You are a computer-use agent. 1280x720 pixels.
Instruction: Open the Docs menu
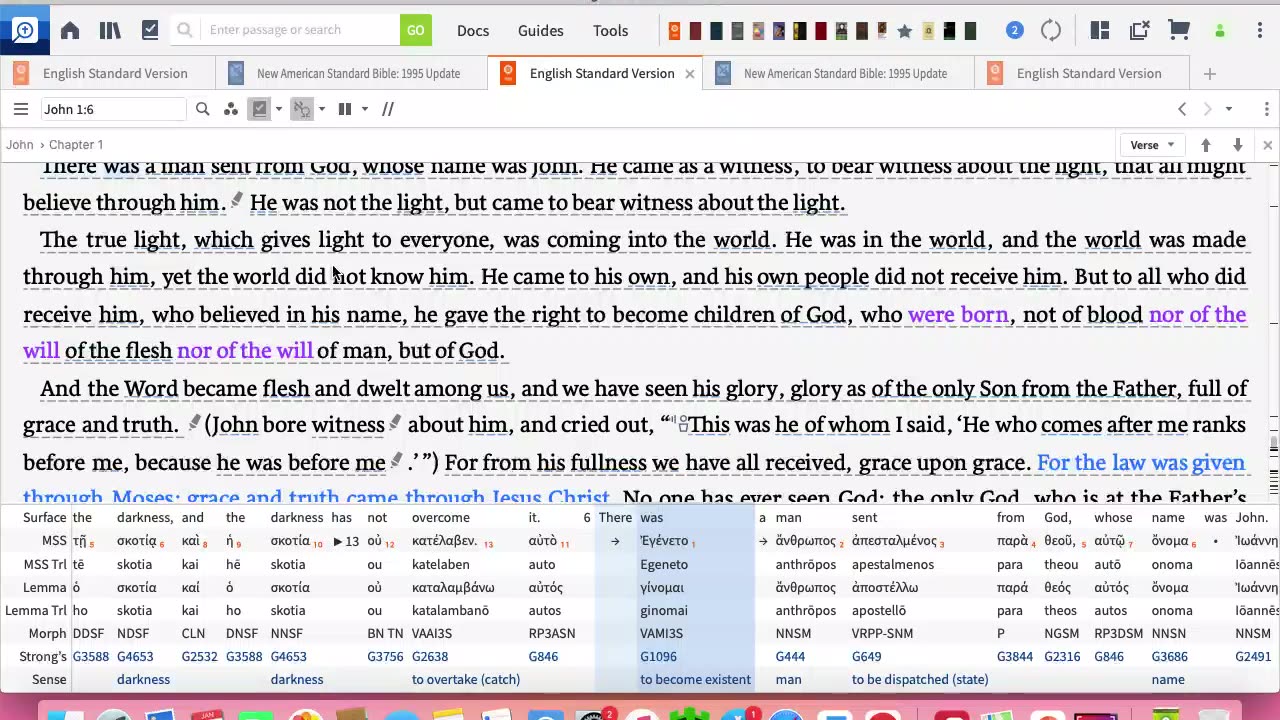click(x=473, y=30)
